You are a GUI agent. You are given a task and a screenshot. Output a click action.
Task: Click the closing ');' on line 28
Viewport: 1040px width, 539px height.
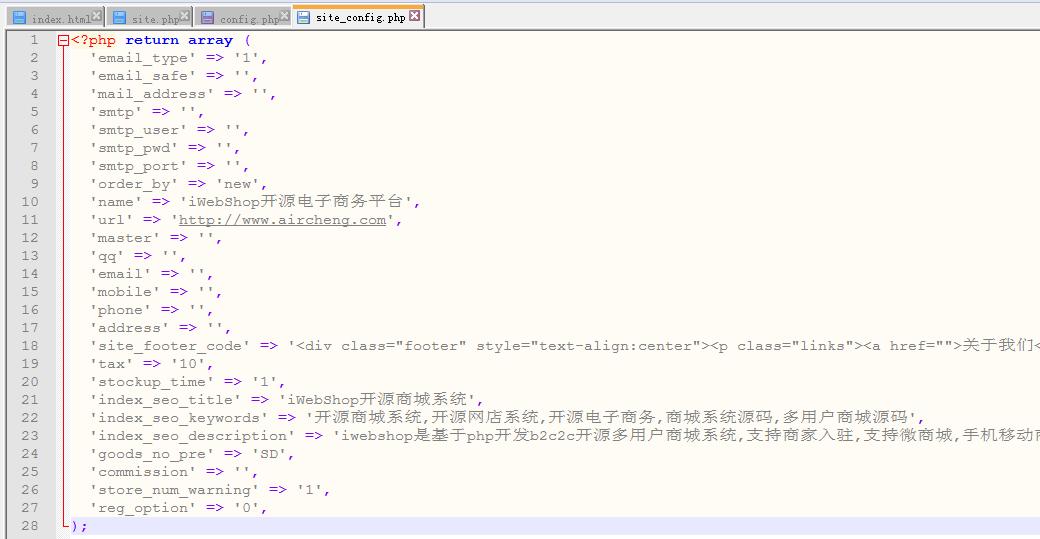80,526
